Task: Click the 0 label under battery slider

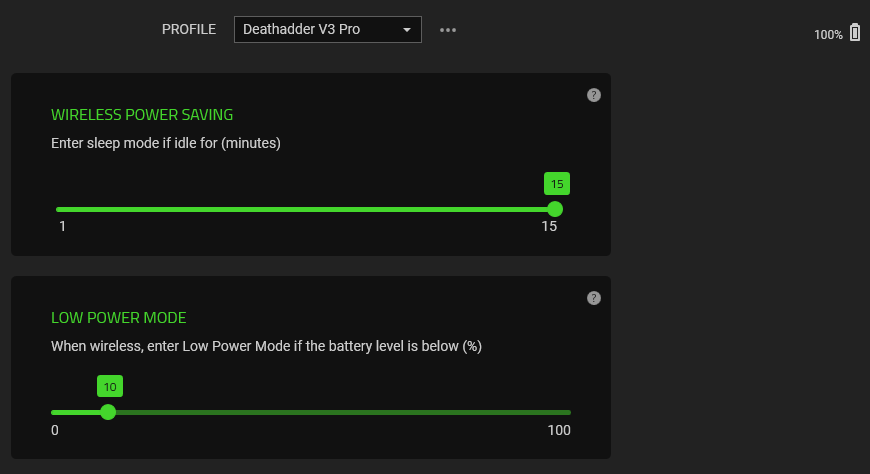Action: pos(55,430)
